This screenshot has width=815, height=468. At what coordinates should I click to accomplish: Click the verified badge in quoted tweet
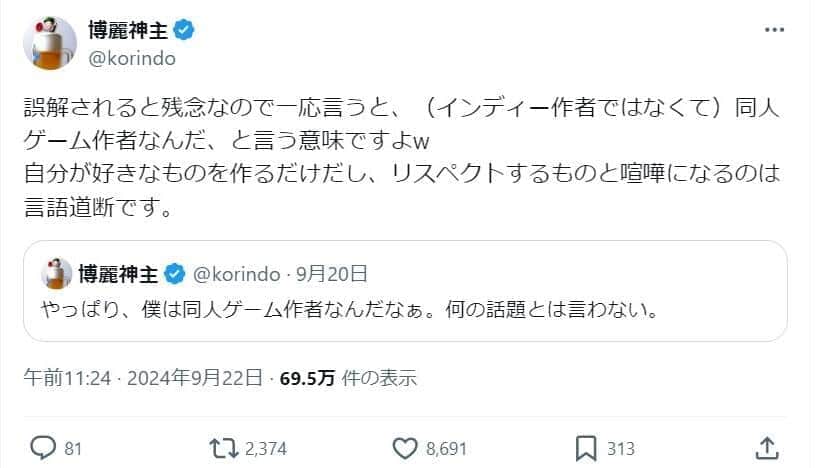tap(174, 273)
